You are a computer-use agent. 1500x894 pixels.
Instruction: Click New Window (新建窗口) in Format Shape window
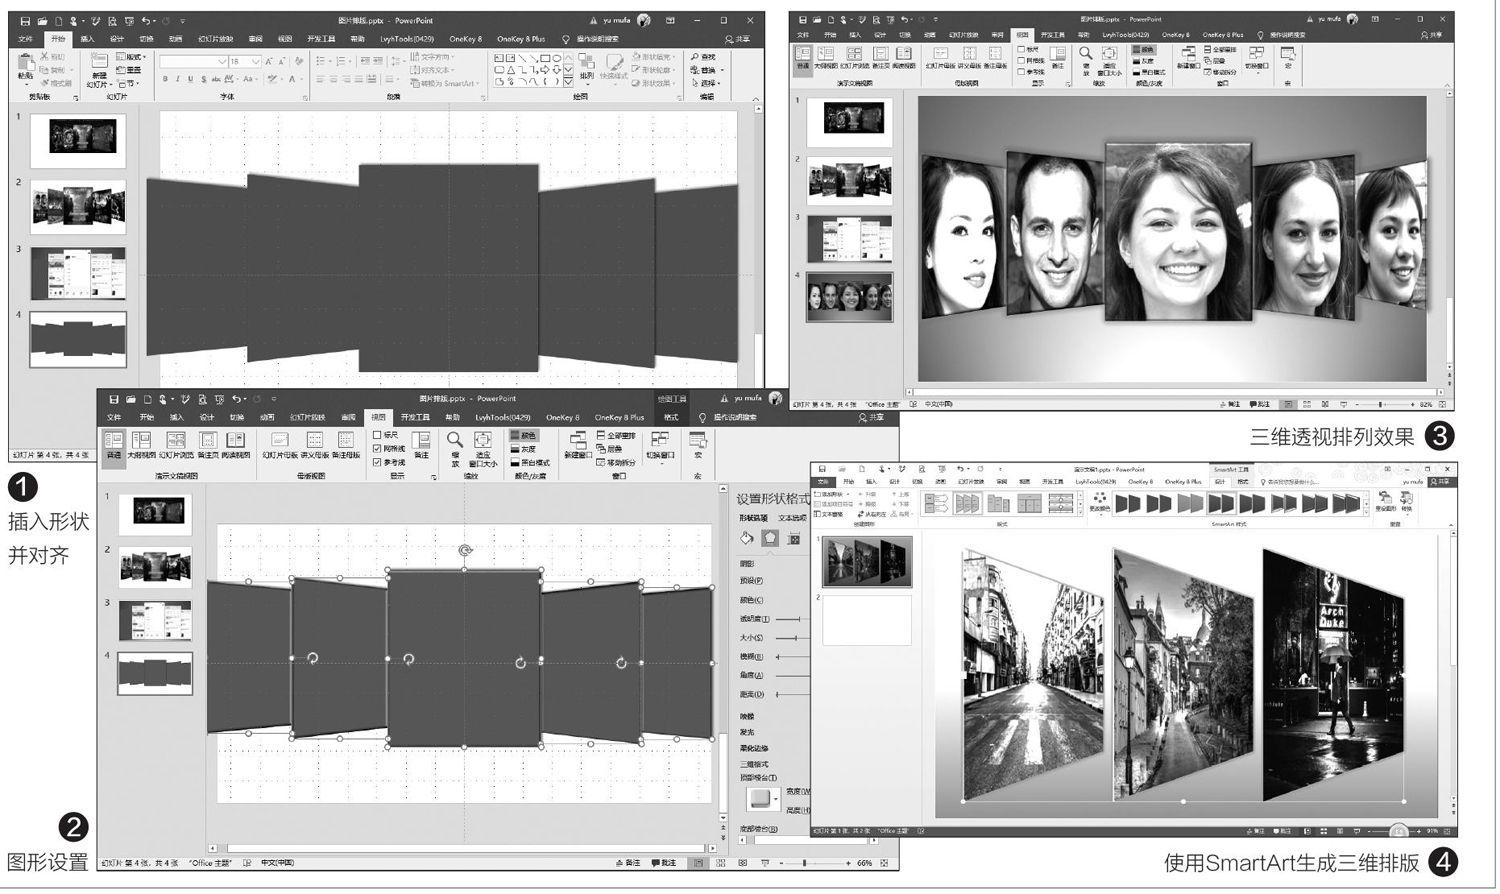pos(577,446)
